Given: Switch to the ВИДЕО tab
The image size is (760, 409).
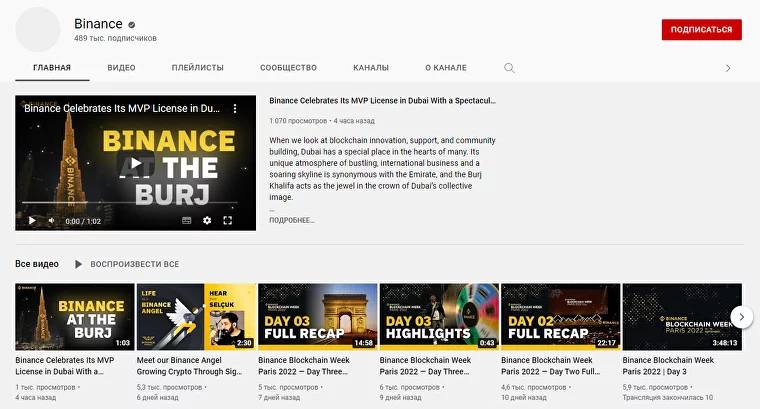Looking at the screenshot, I should pos(121,68).
